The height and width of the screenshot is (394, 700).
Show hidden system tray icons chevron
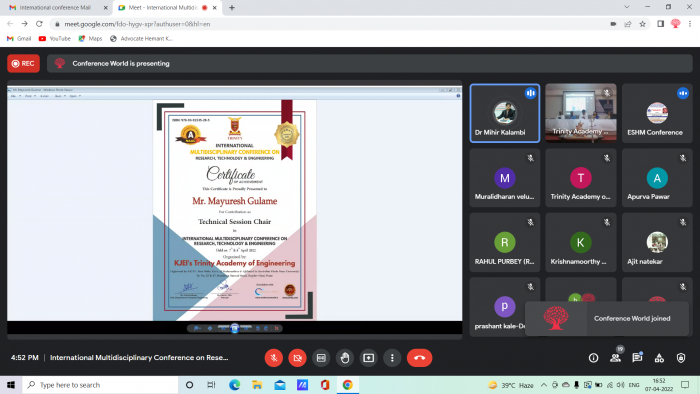point(543,385)
